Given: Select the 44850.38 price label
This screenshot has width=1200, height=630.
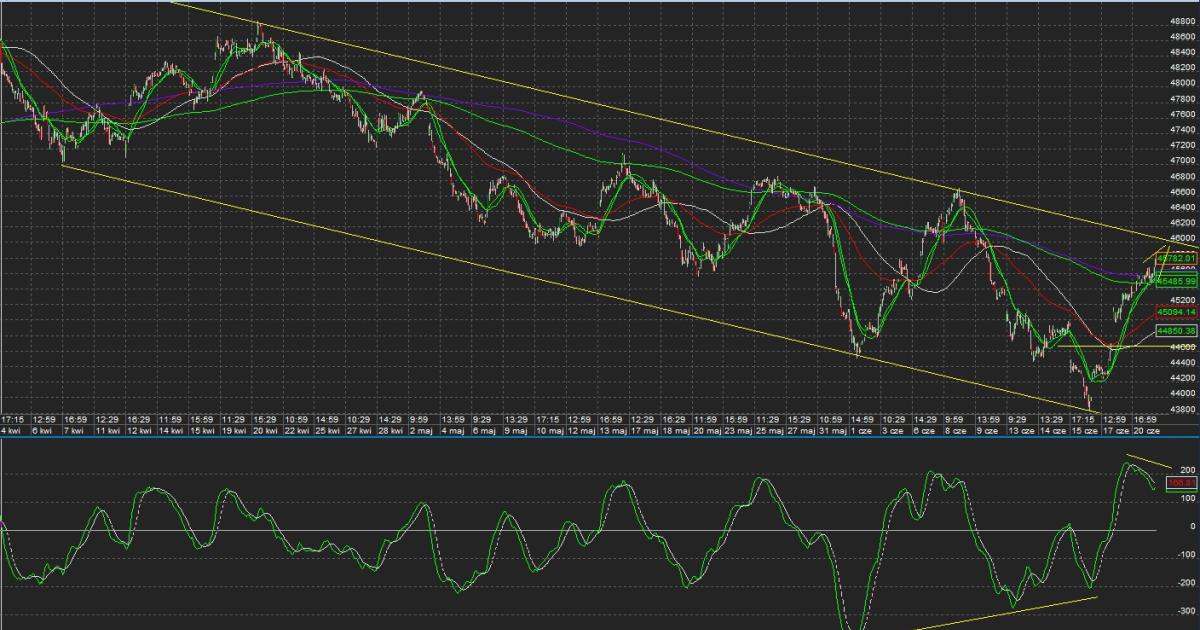Looking at the screenshot, I should coord(1176,329).
